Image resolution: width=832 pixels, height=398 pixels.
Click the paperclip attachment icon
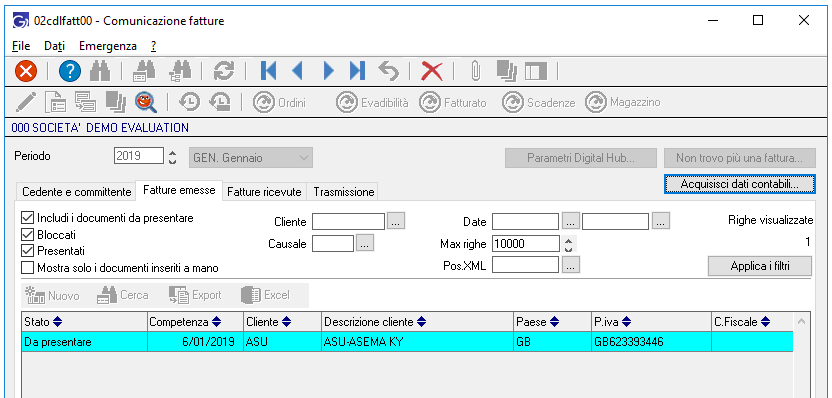(x=475, y=71)
